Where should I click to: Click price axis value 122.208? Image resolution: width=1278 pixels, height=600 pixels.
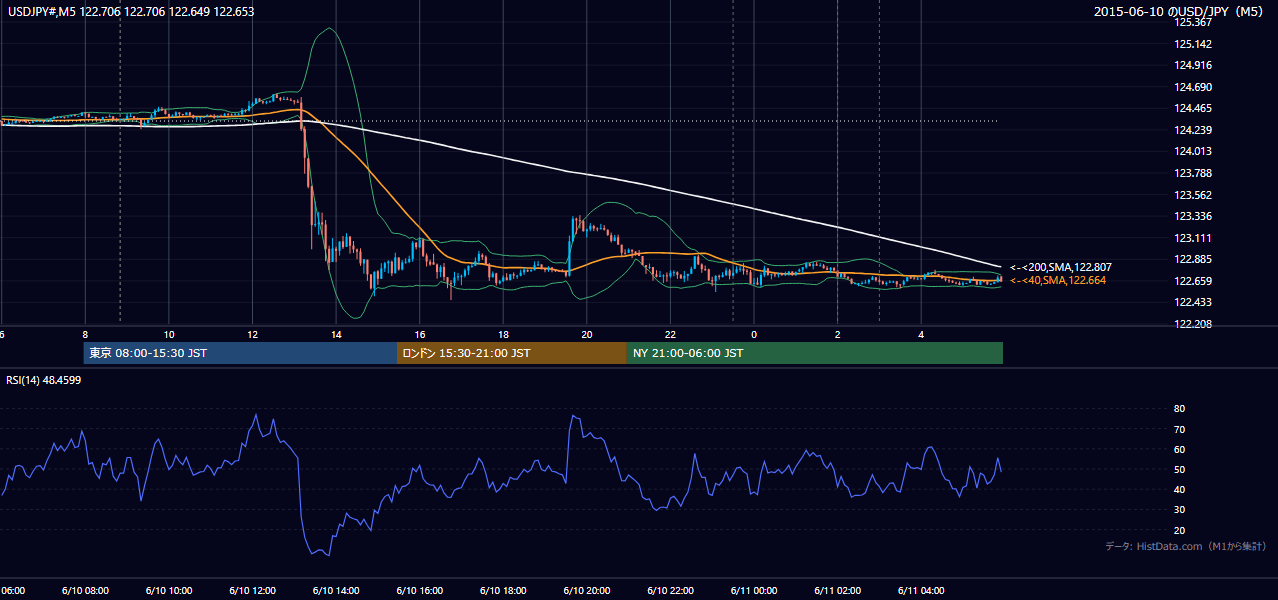coord(1193,324)
